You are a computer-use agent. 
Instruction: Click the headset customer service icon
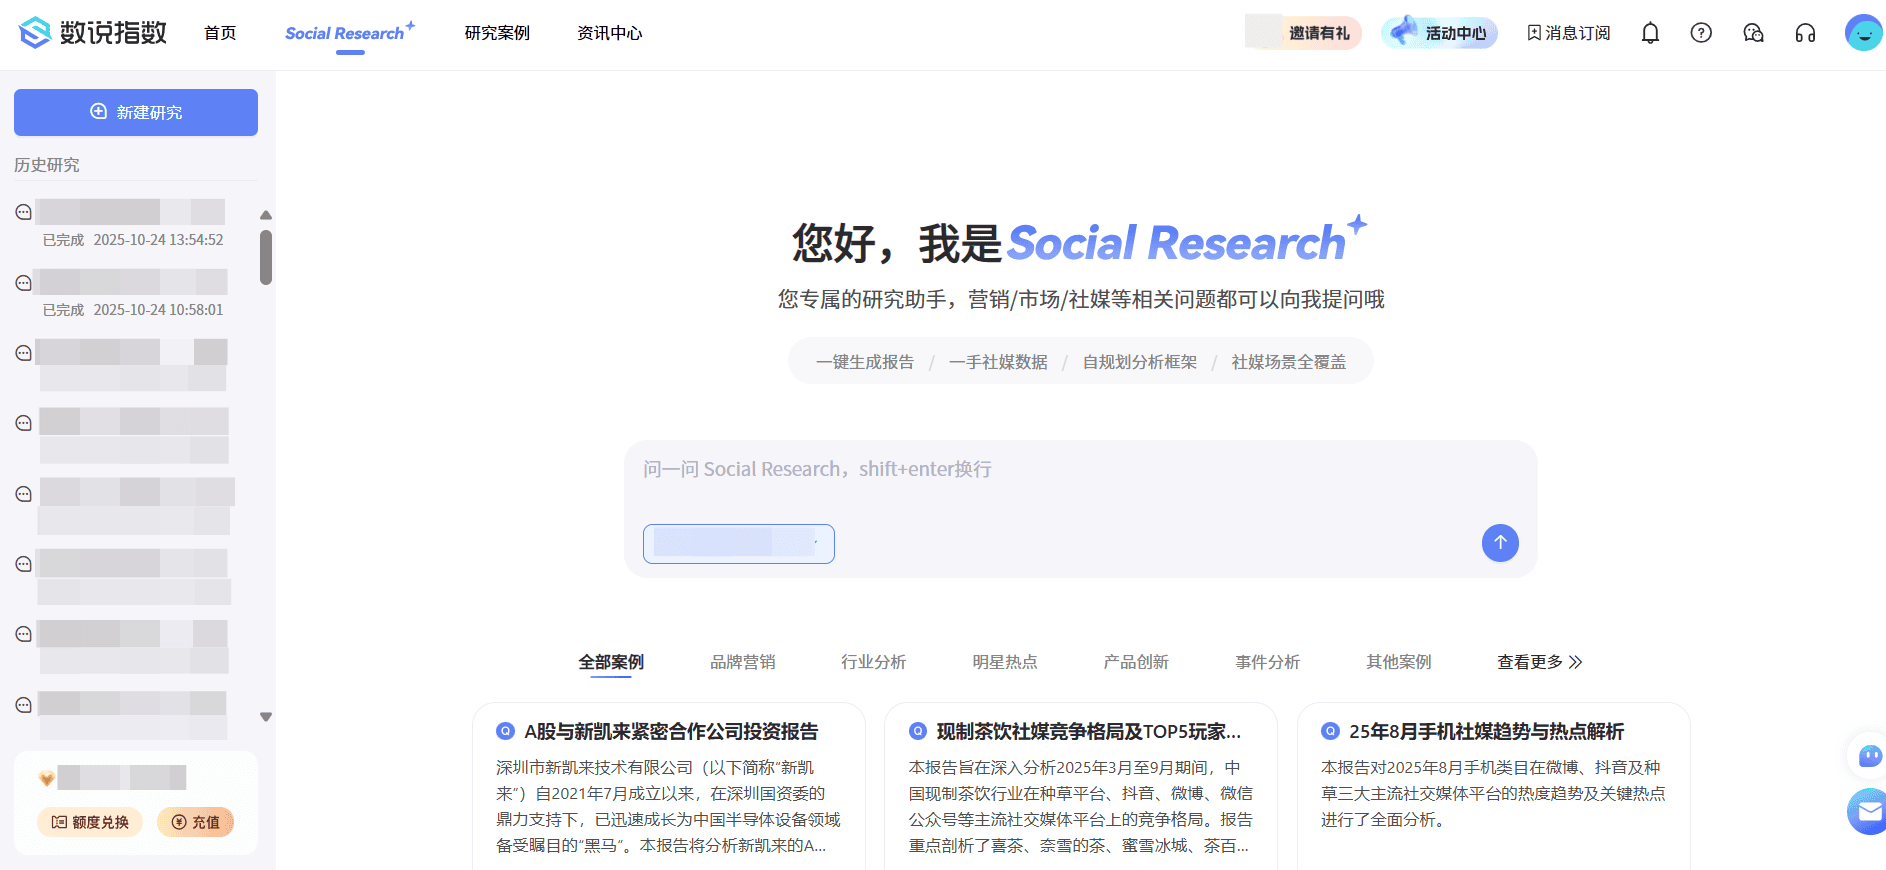(1805, 33)
